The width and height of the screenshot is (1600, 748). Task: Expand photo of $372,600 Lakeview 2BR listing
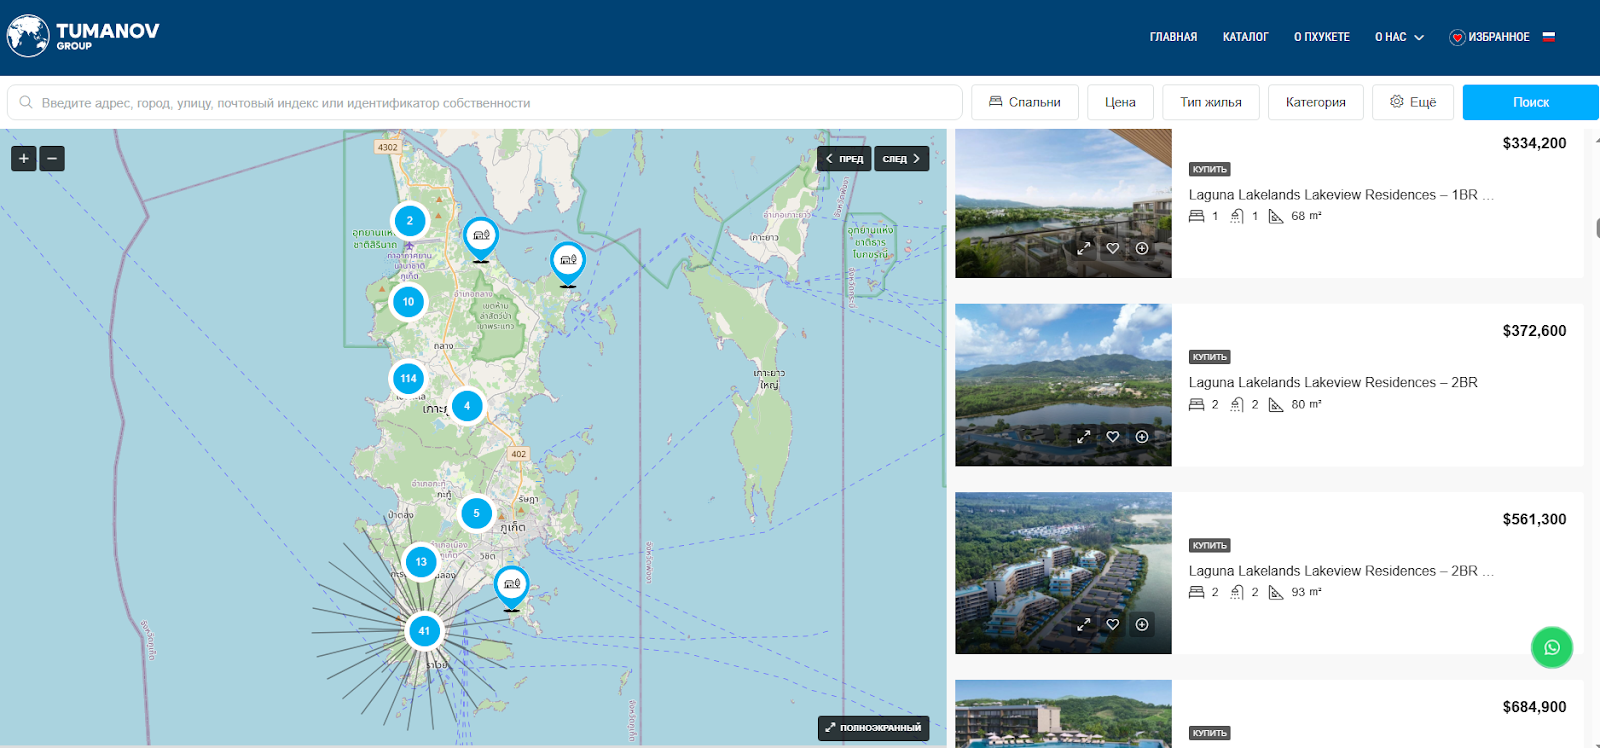point(1084,436)
